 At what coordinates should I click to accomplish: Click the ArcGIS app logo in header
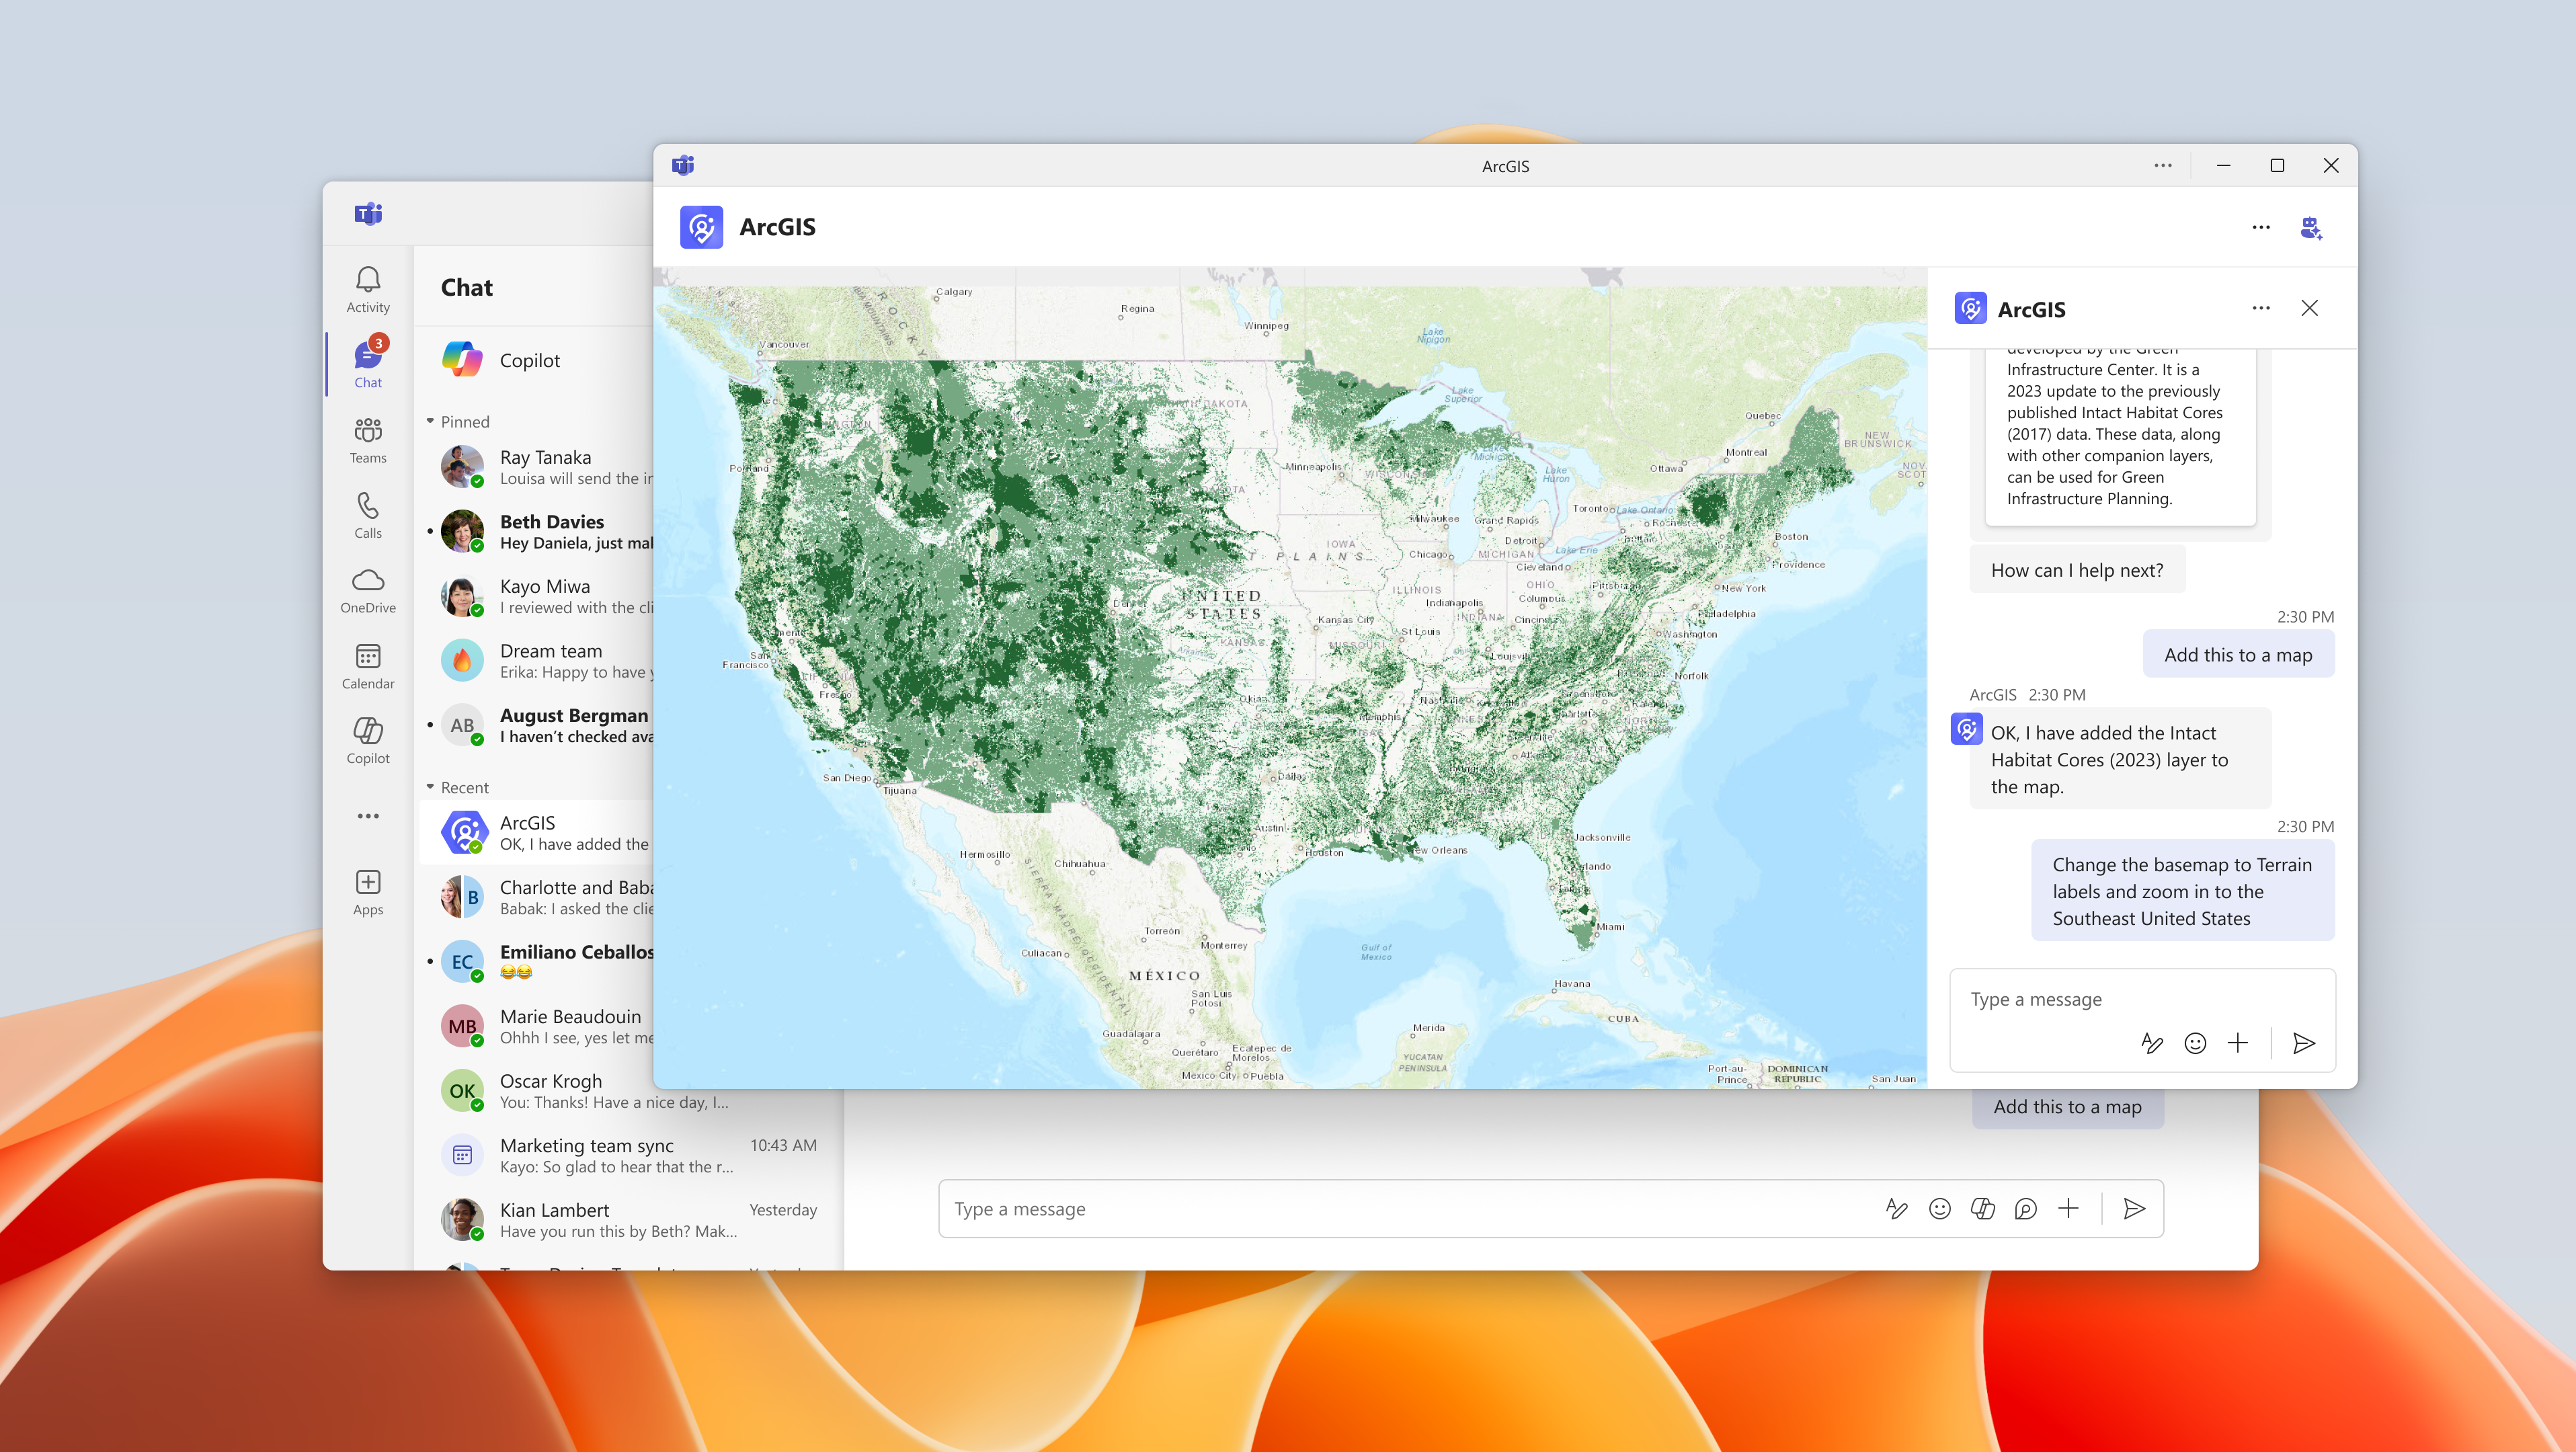(701, 227)
